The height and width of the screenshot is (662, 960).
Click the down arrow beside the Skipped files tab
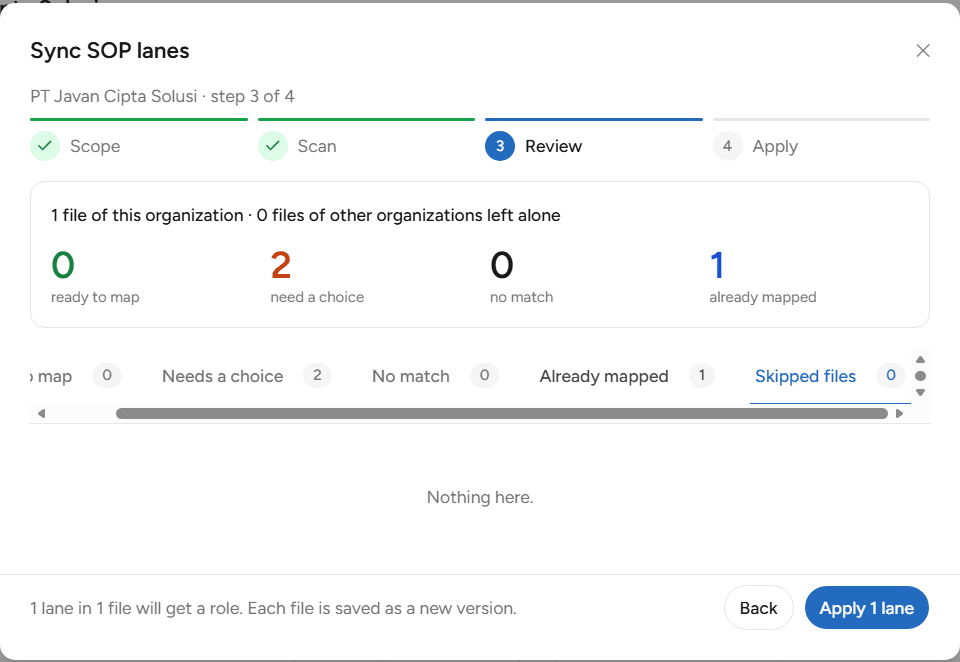[x=920, y=393]
